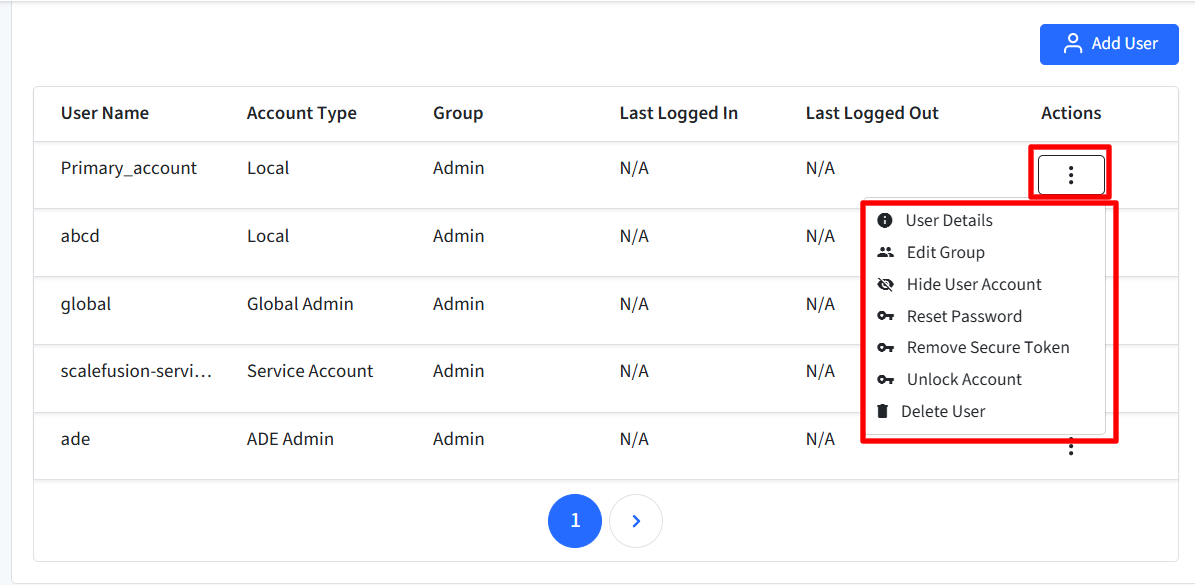Click the trash icon beside Delete User
The image size is (1195, 585).
coord(883,411)
